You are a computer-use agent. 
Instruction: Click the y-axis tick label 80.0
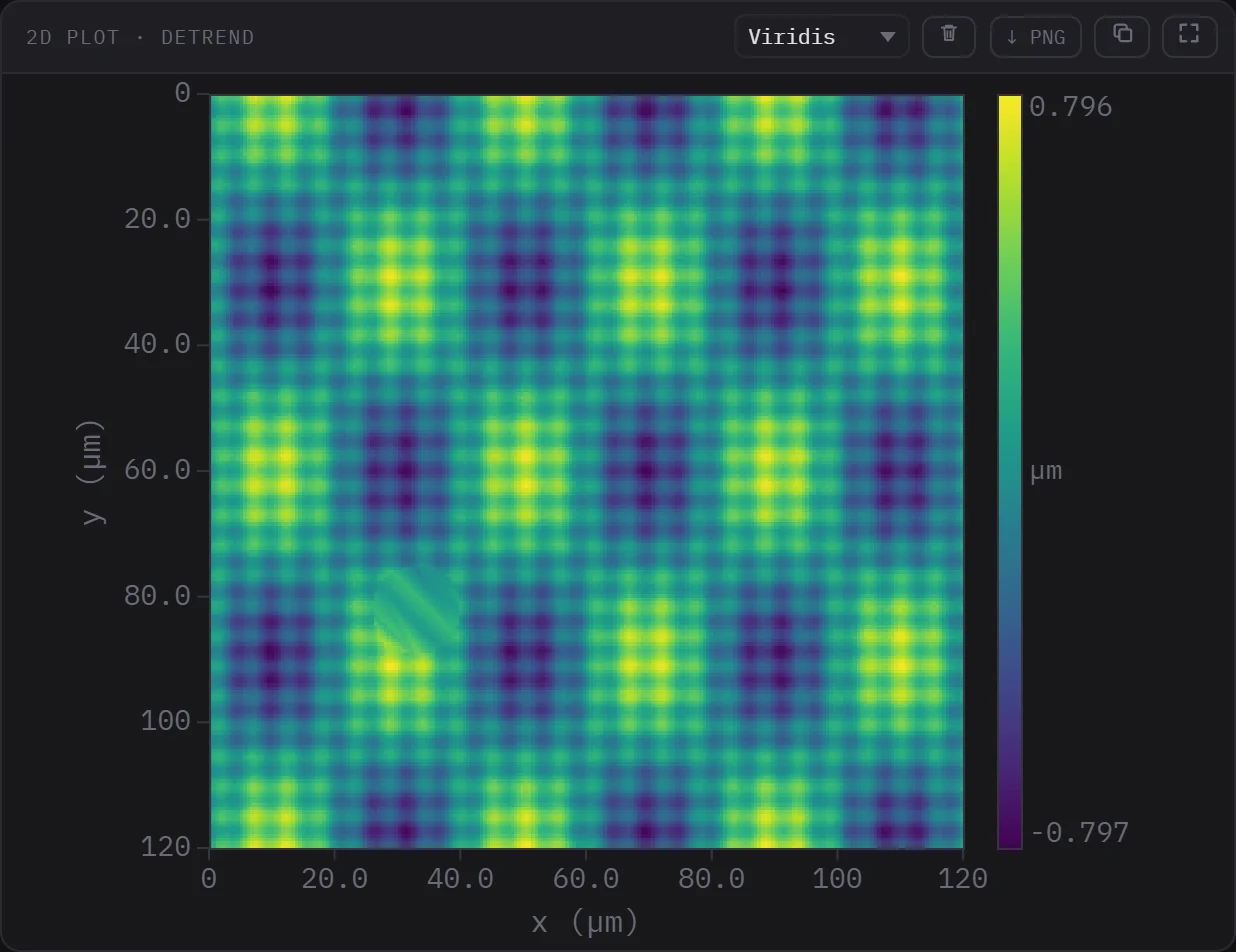pos(157,596)
